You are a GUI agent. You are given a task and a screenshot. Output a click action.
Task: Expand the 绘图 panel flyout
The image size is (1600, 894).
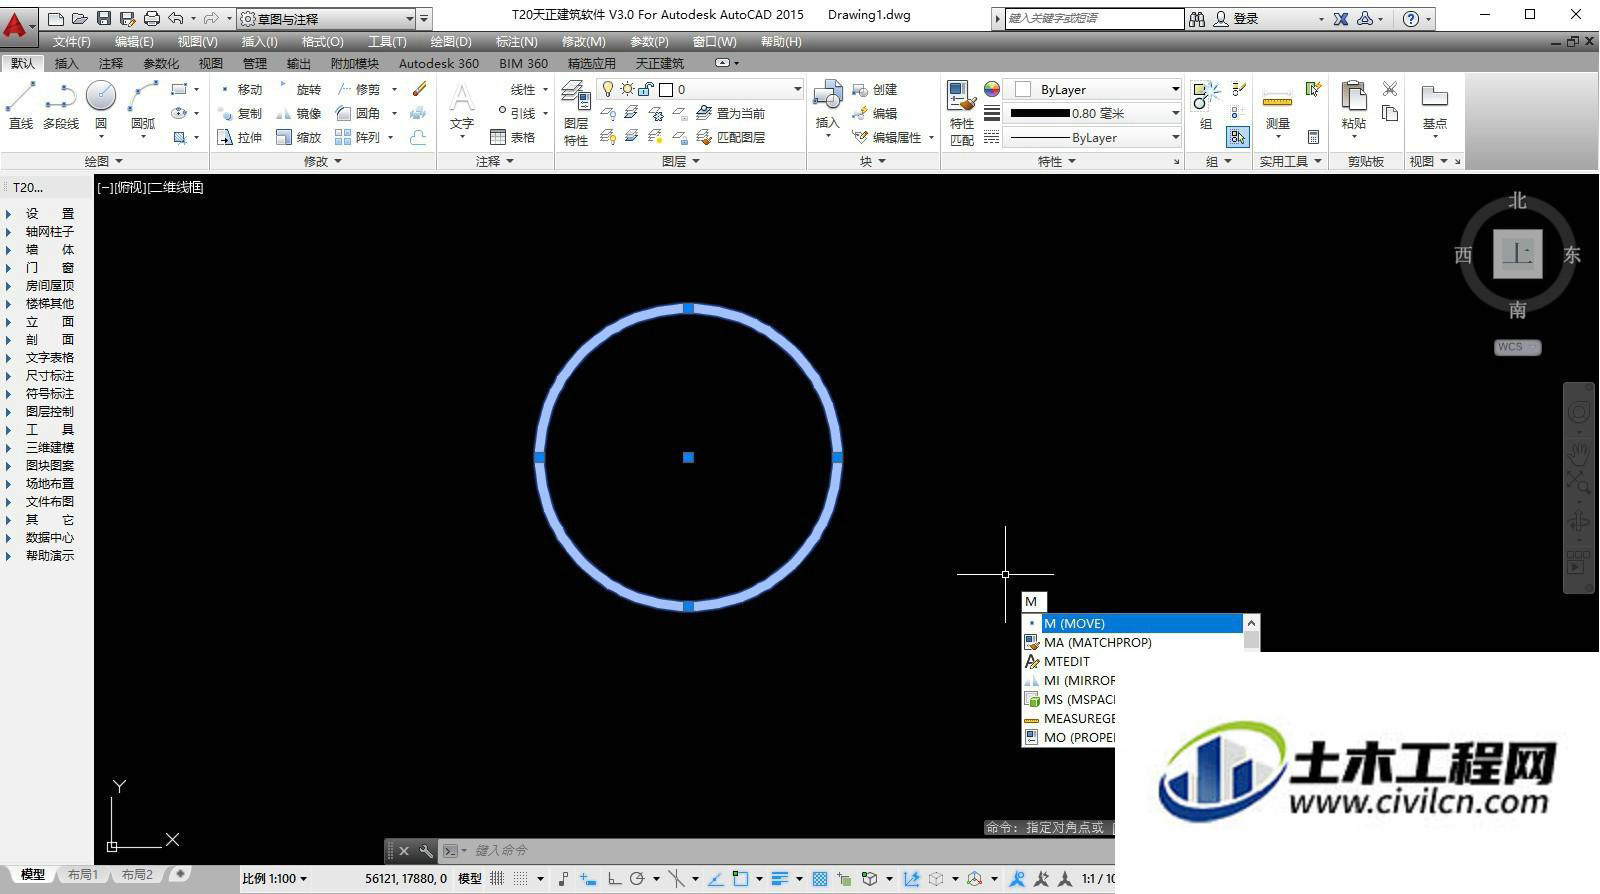[104, 161]
